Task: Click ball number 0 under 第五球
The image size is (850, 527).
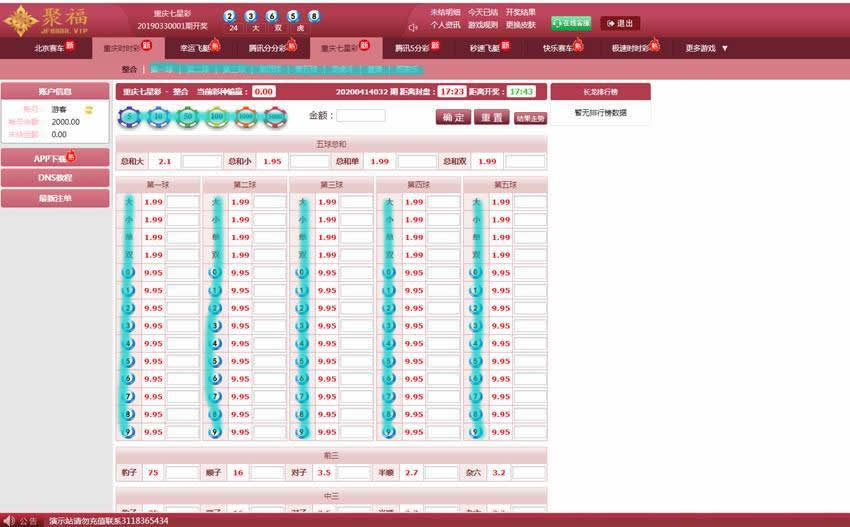Action: click(475, 272)
